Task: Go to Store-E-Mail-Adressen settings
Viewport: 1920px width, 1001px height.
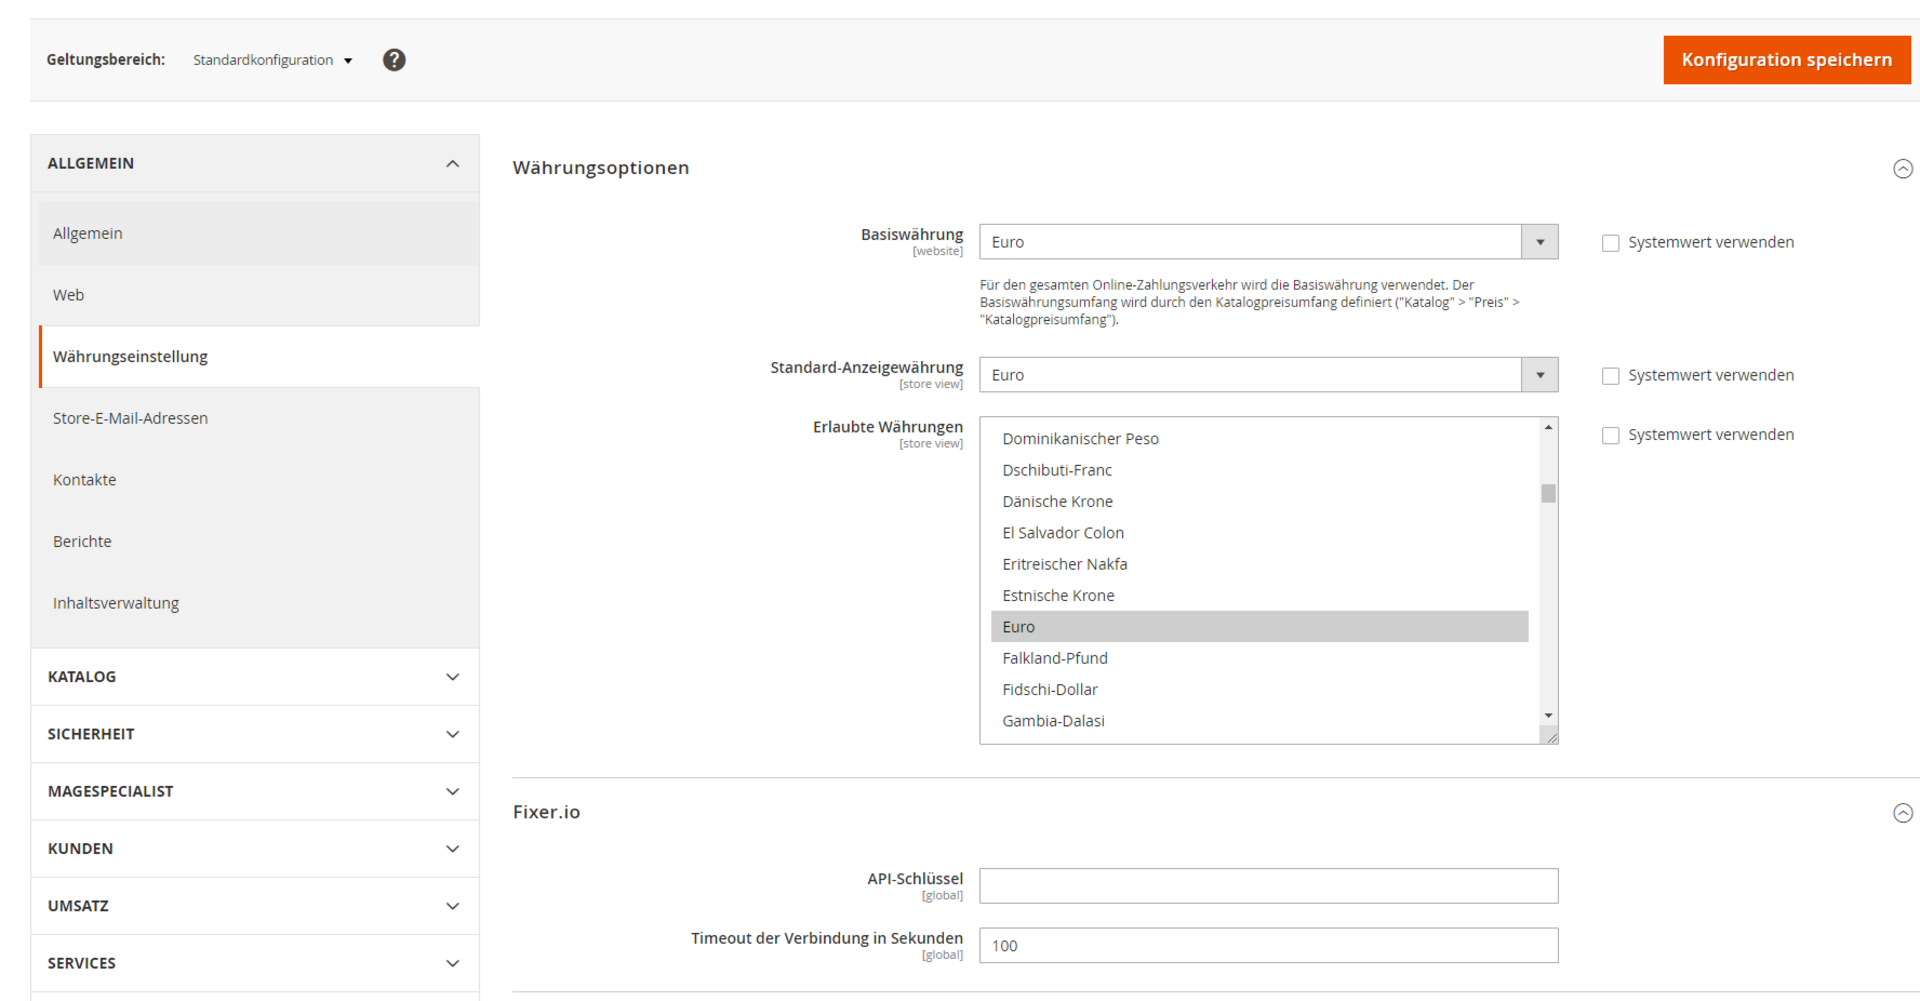Action: (130, 418)
